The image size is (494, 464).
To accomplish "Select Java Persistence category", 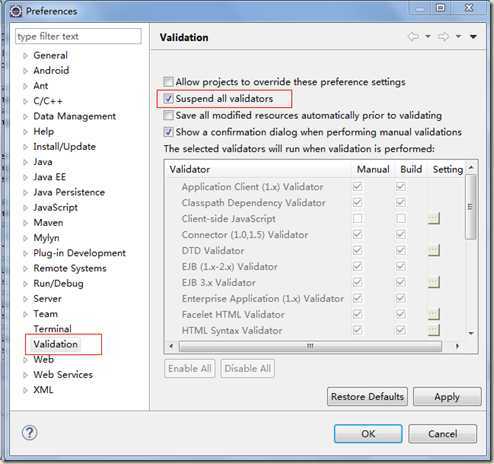I will tap(69, 192).
